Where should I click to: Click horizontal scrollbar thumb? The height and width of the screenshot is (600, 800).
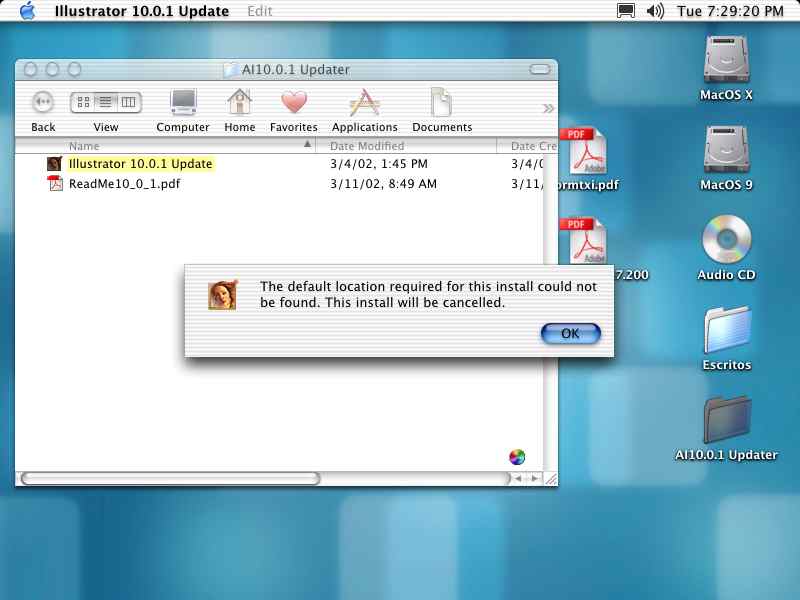point(170,479)
